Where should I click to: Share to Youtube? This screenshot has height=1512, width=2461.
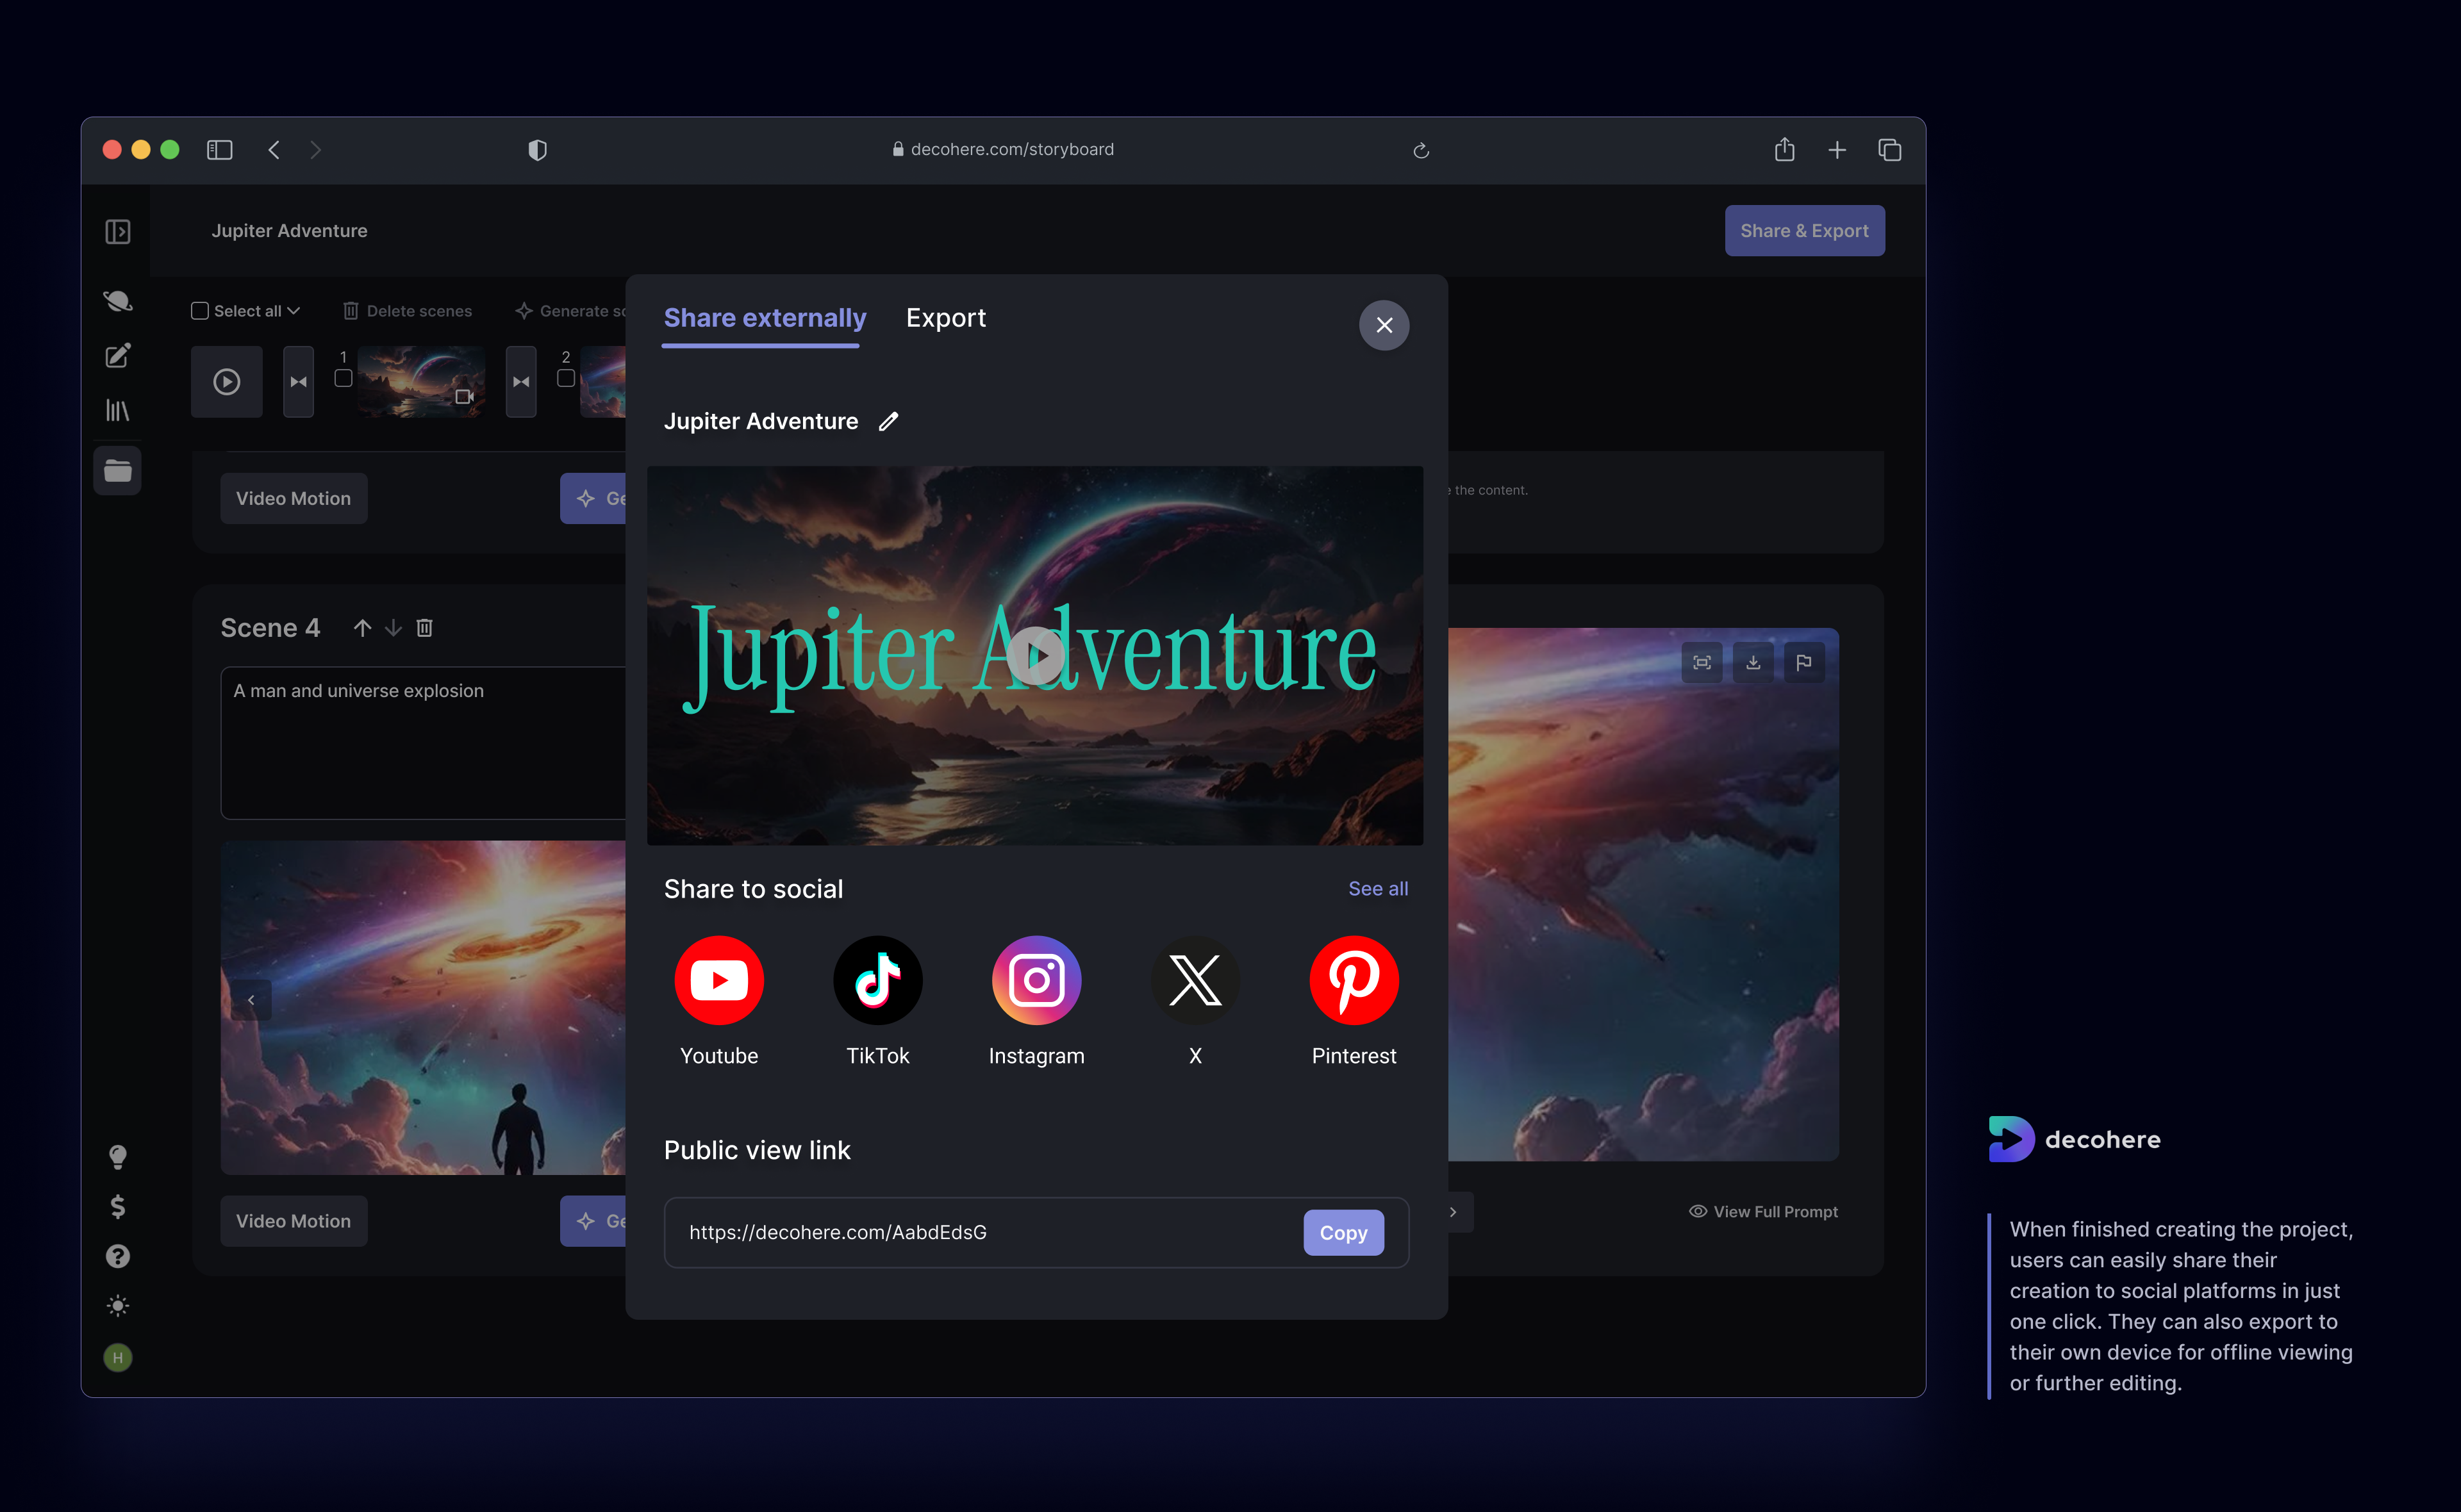(x=718, y=980)
